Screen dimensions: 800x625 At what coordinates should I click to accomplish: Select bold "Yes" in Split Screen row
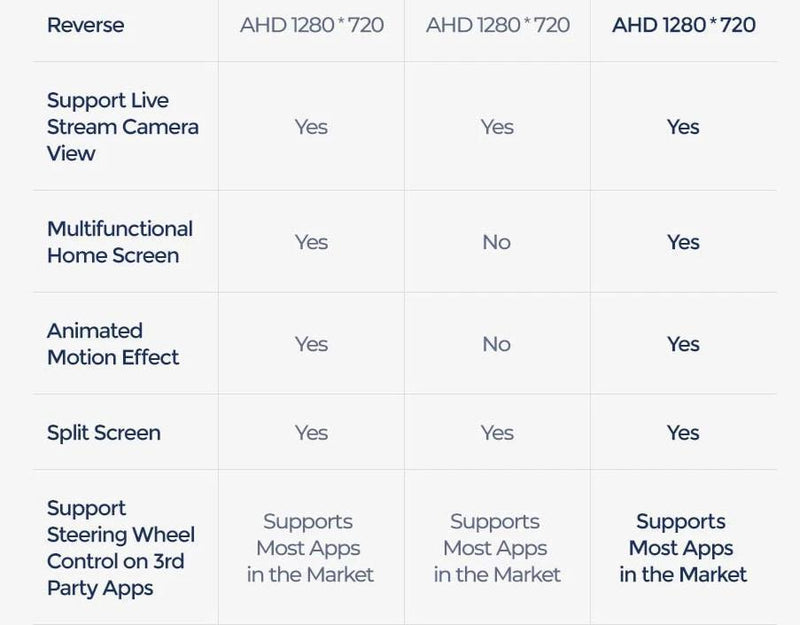683,433
